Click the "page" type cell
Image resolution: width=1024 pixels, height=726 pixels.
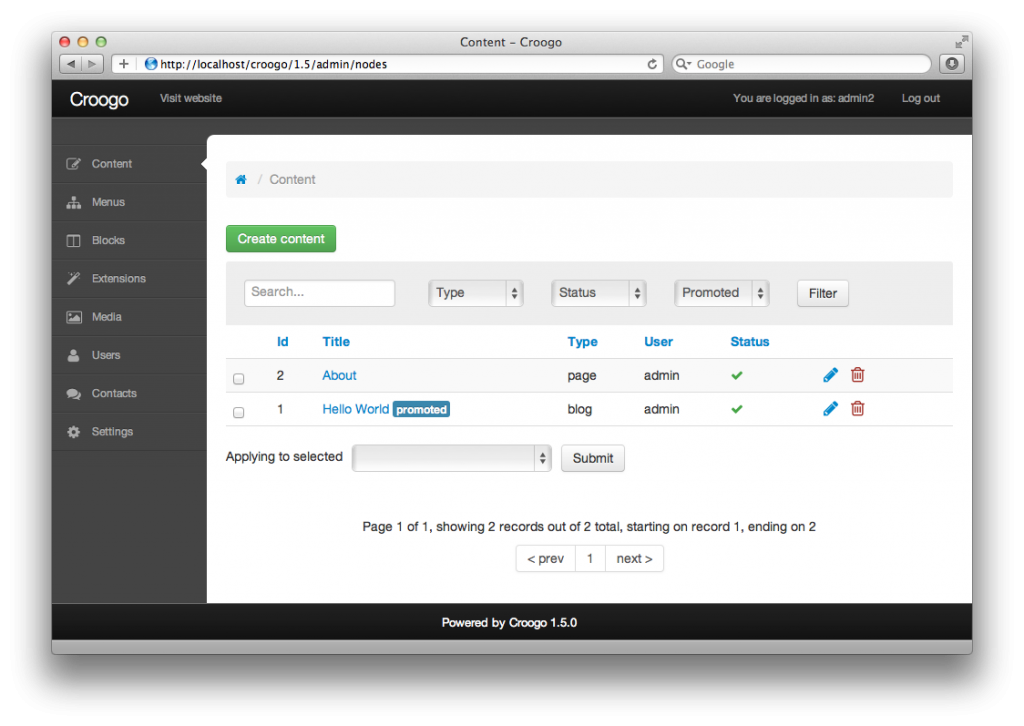582,376
